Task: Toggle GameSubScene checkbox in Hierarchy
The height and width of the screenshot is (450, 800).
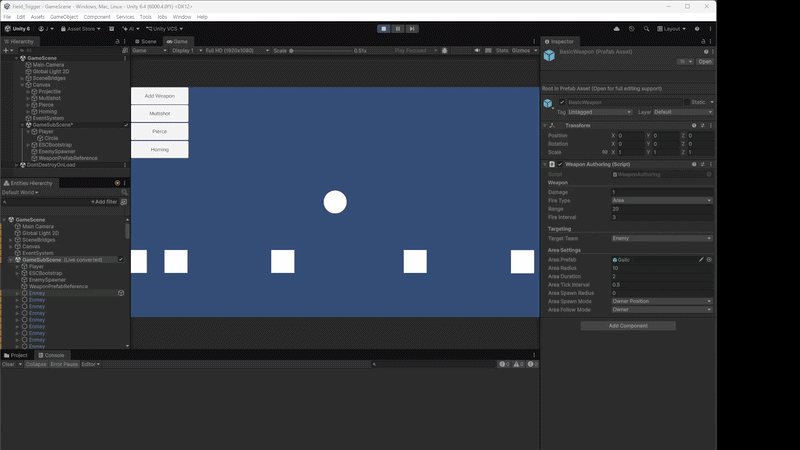Action: (126, 125)
